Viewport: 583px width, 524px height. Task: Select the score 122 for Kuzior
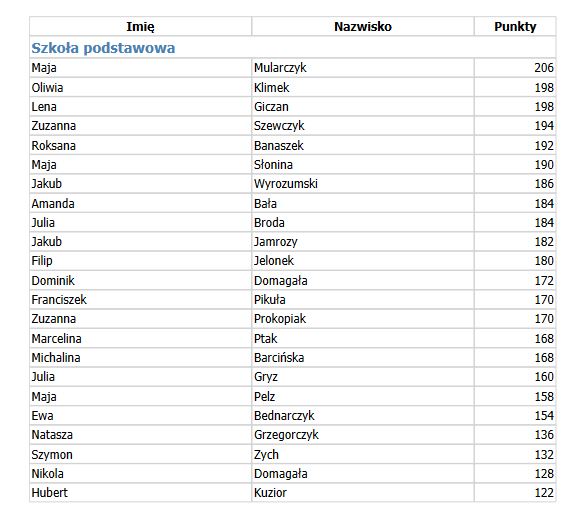coord(544,492)
